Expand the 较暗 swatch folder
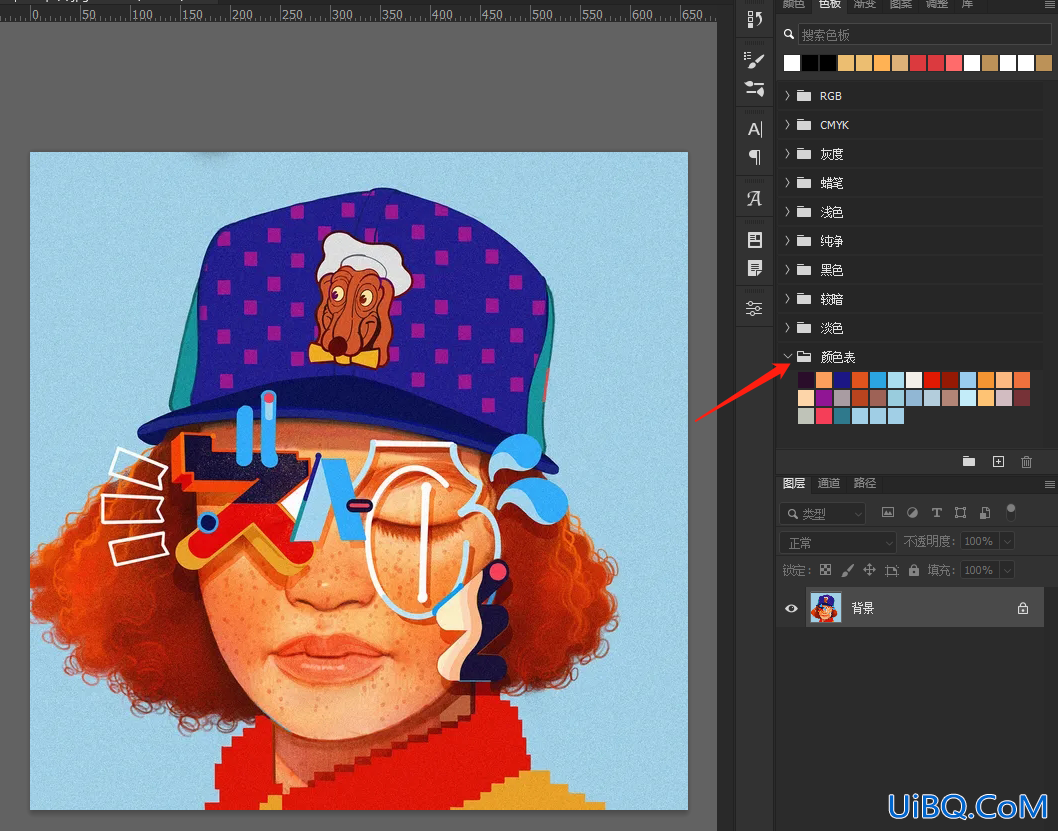Viewport: 1058px width, 831px height. coord(787,299)
